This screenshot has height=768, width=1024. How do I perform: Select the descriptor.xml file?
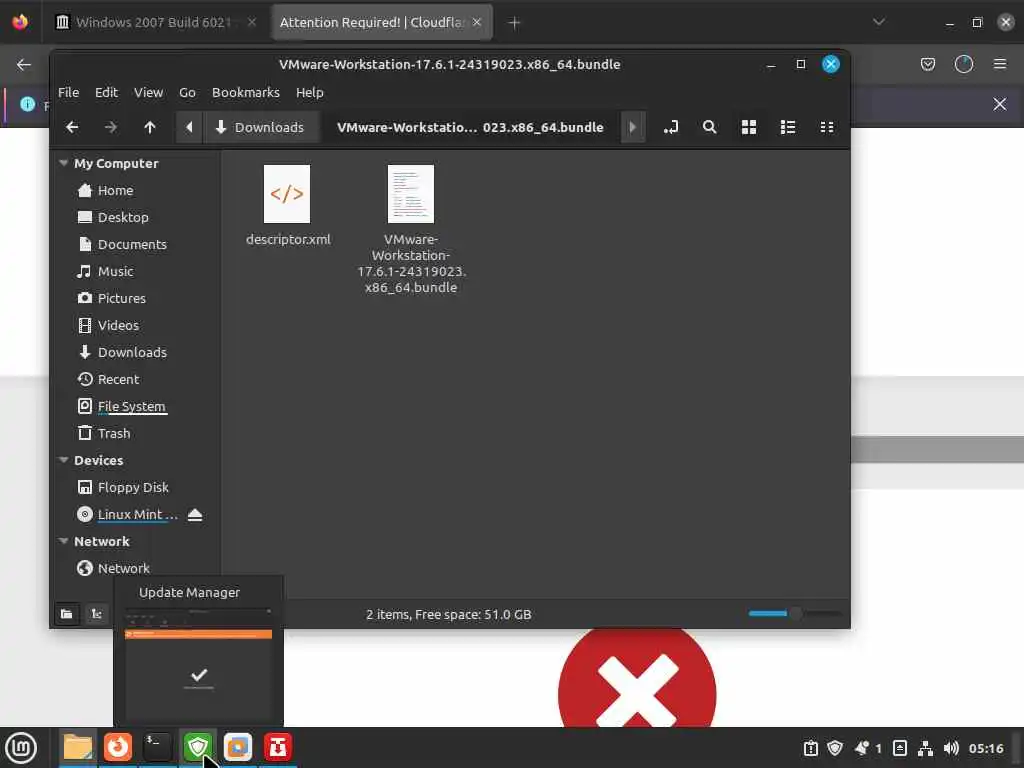[287, 206]
